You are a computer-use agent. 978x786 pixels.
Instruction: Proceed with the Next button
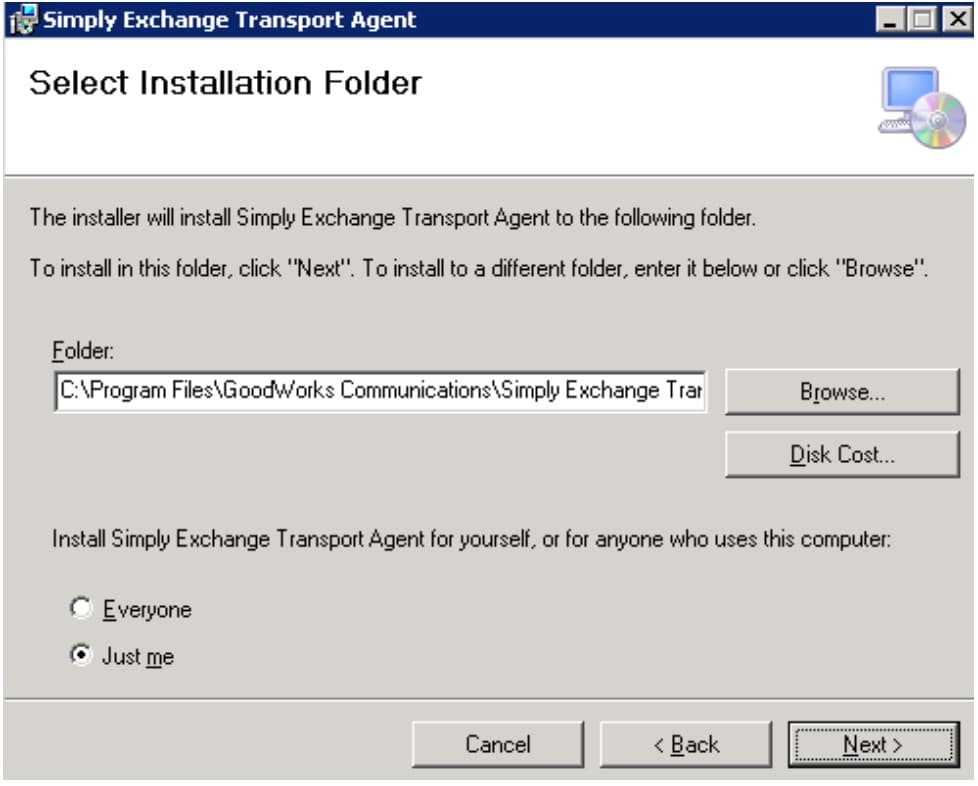[x=873, y=744]
